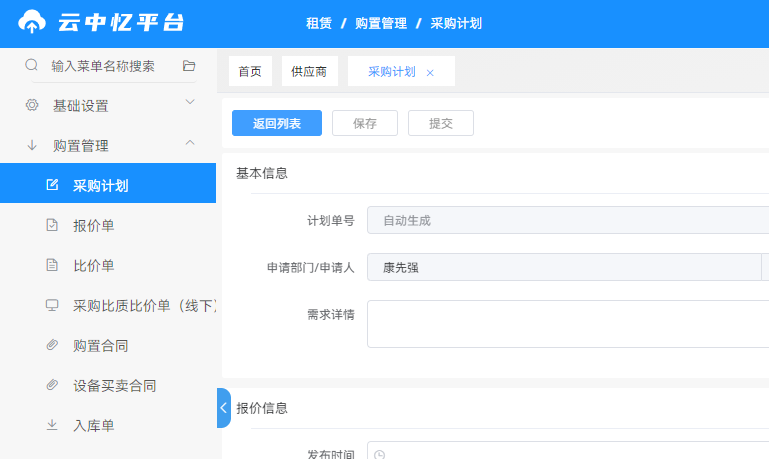Click the 保存 button
Viewport: 769px width, 459px height.
click(365, 123)
